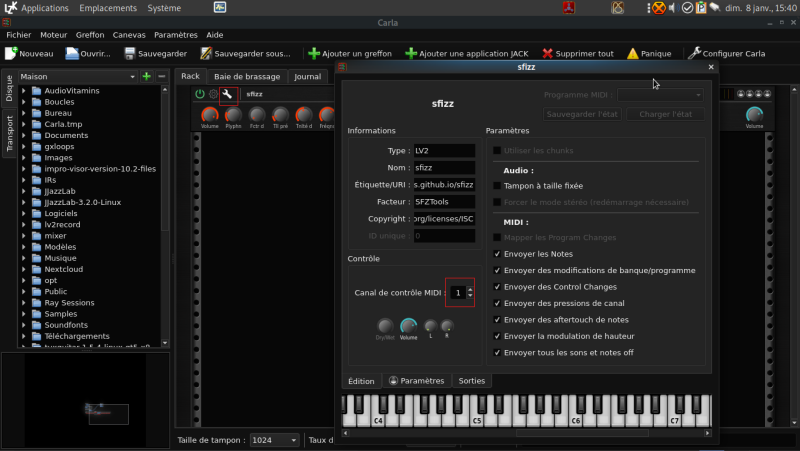Open the Canevas menu
Viewport: 800px width, 451px height.
point(129,35)
